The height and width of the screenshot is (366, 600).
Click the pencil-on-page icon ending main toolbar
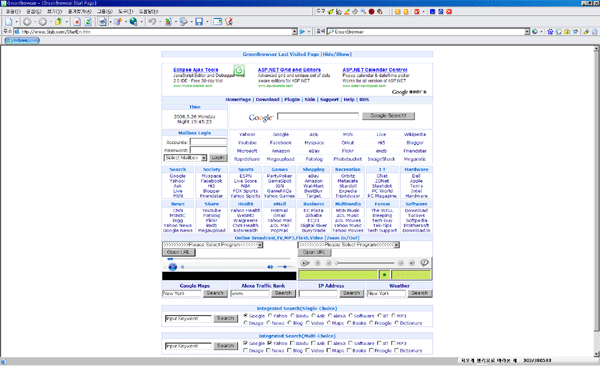pos(229,22)
